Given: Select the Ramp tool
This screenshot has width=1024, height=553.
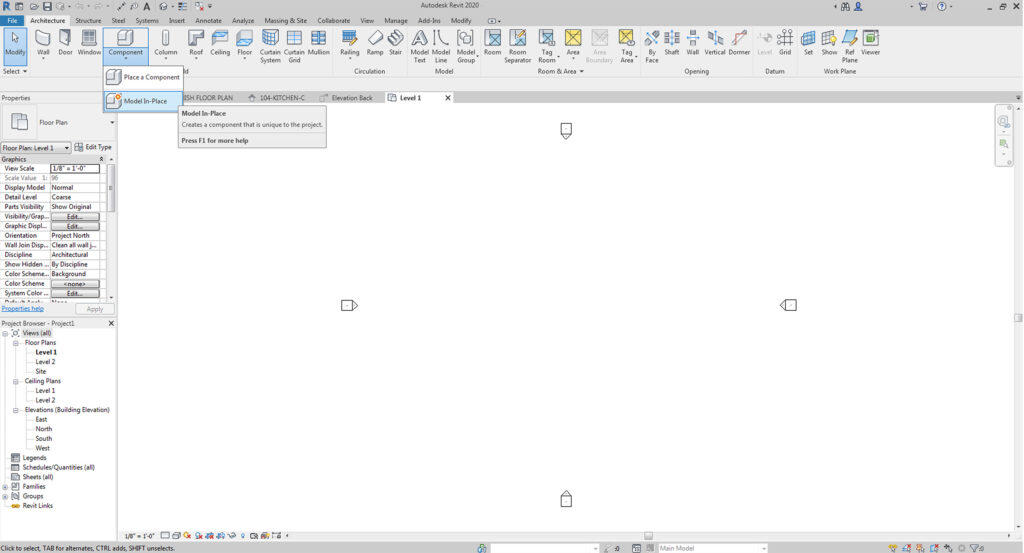Looking at the screenshot, I should pyautogui.click(x=375, y=44).
